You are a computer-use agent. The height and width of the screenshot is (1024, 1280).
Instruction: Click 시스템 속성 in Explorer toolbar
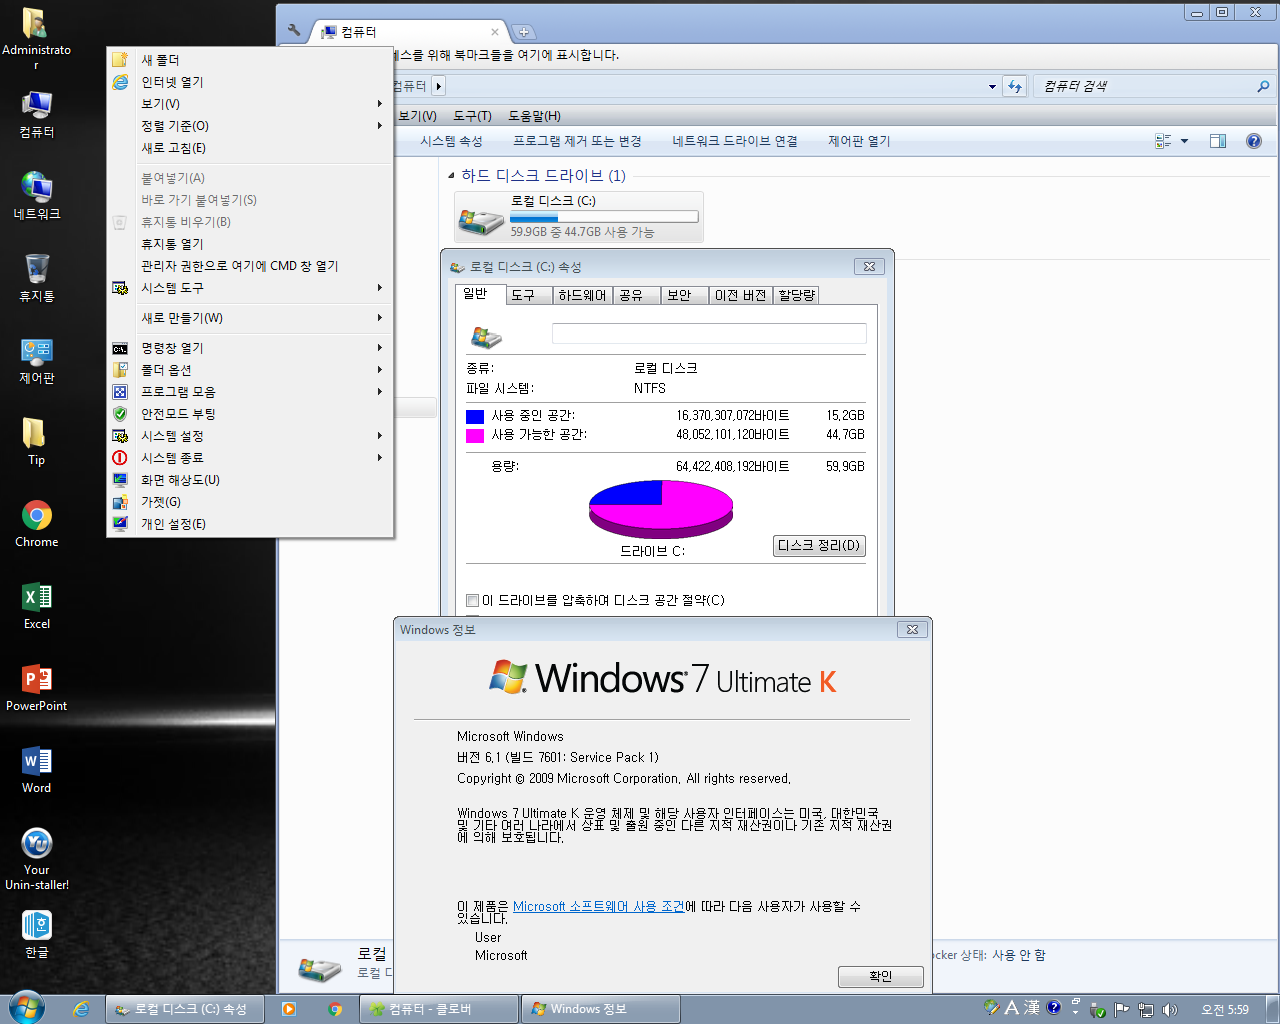coord(451,141)
